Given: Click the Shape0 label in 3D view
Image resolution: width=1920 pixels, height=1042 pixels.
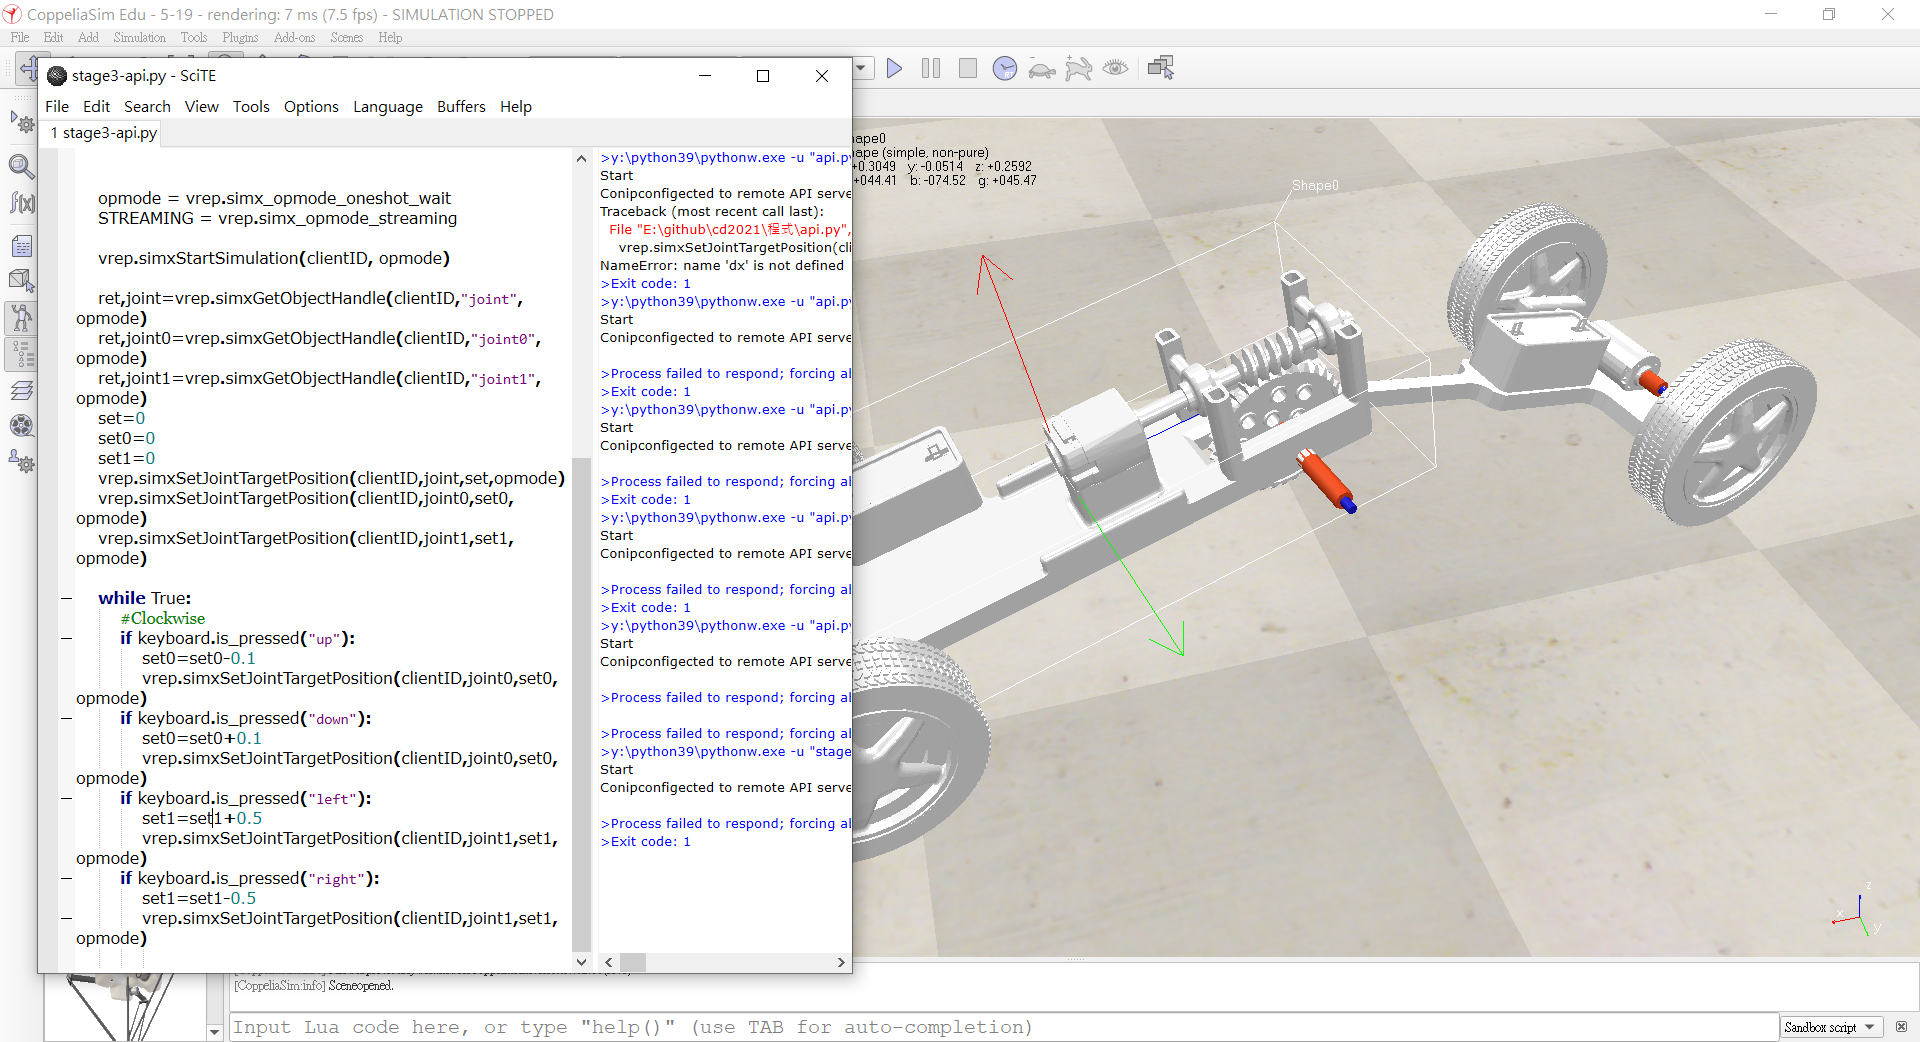Looking at the screenshot, I should point(1314,186).
